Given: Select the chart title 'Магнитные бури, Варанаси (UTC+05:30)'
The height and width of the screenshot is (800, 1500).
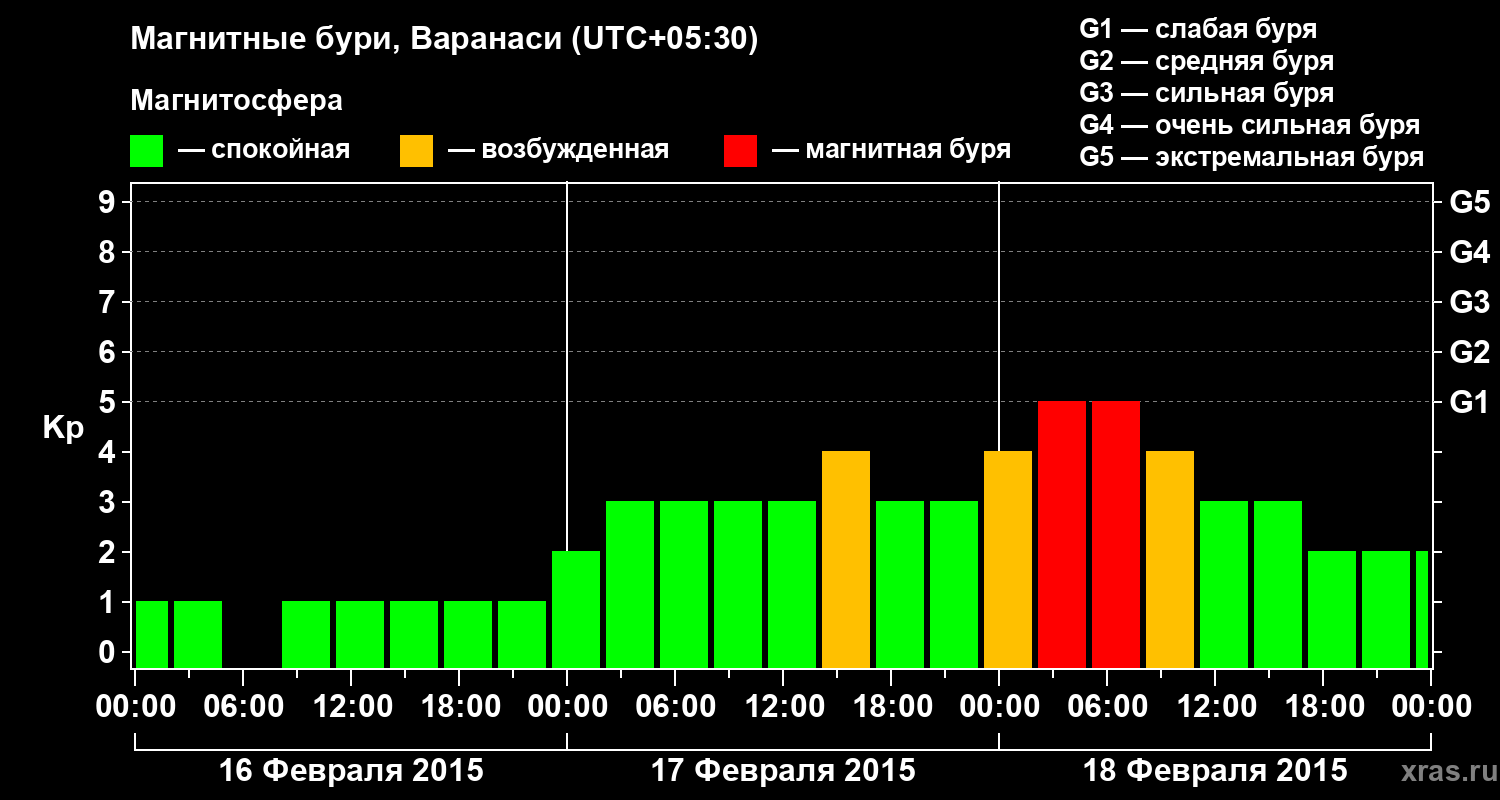Looking at the screenshot, I should pos(444,40).
